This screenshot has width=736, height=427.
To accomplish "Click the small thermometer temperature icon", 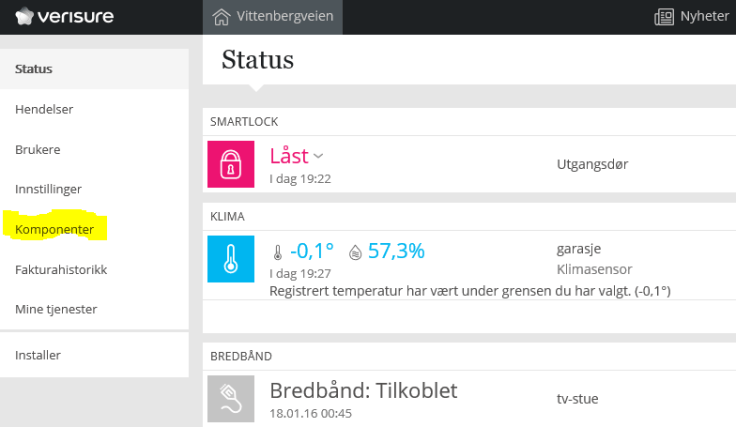I will [278, 253].
